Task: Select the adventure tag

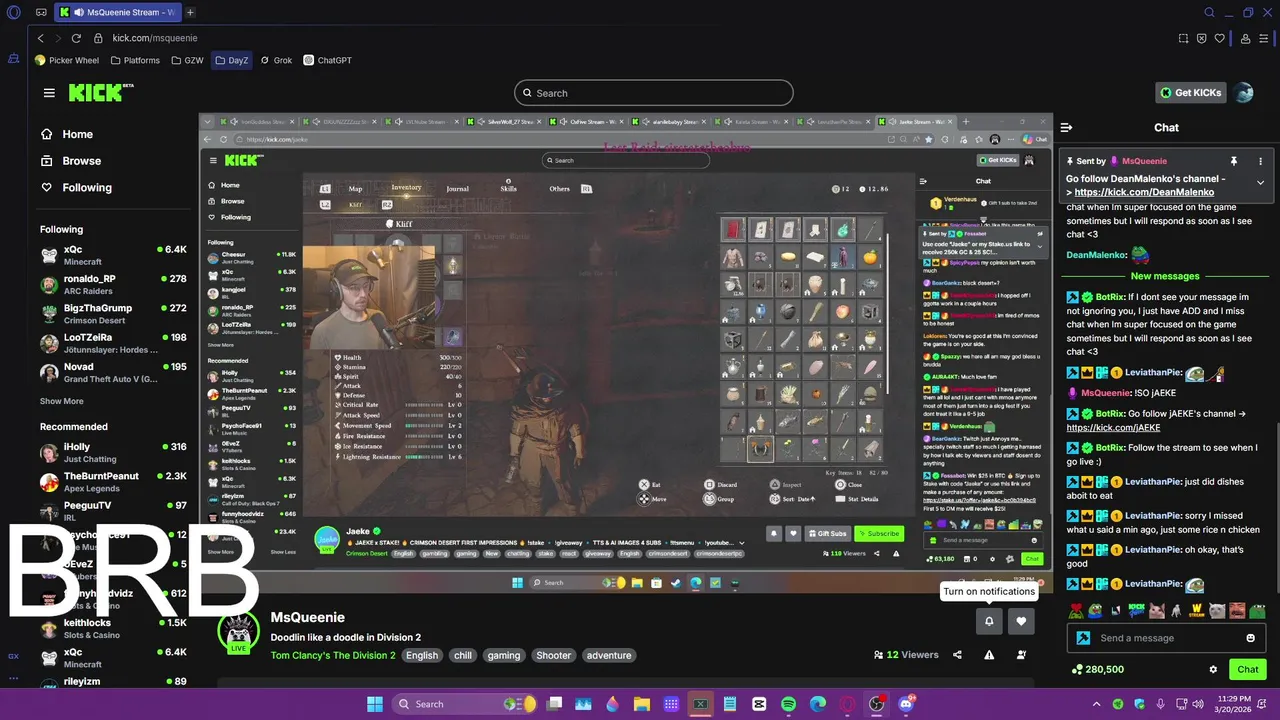Action: (x=609, y=656)
